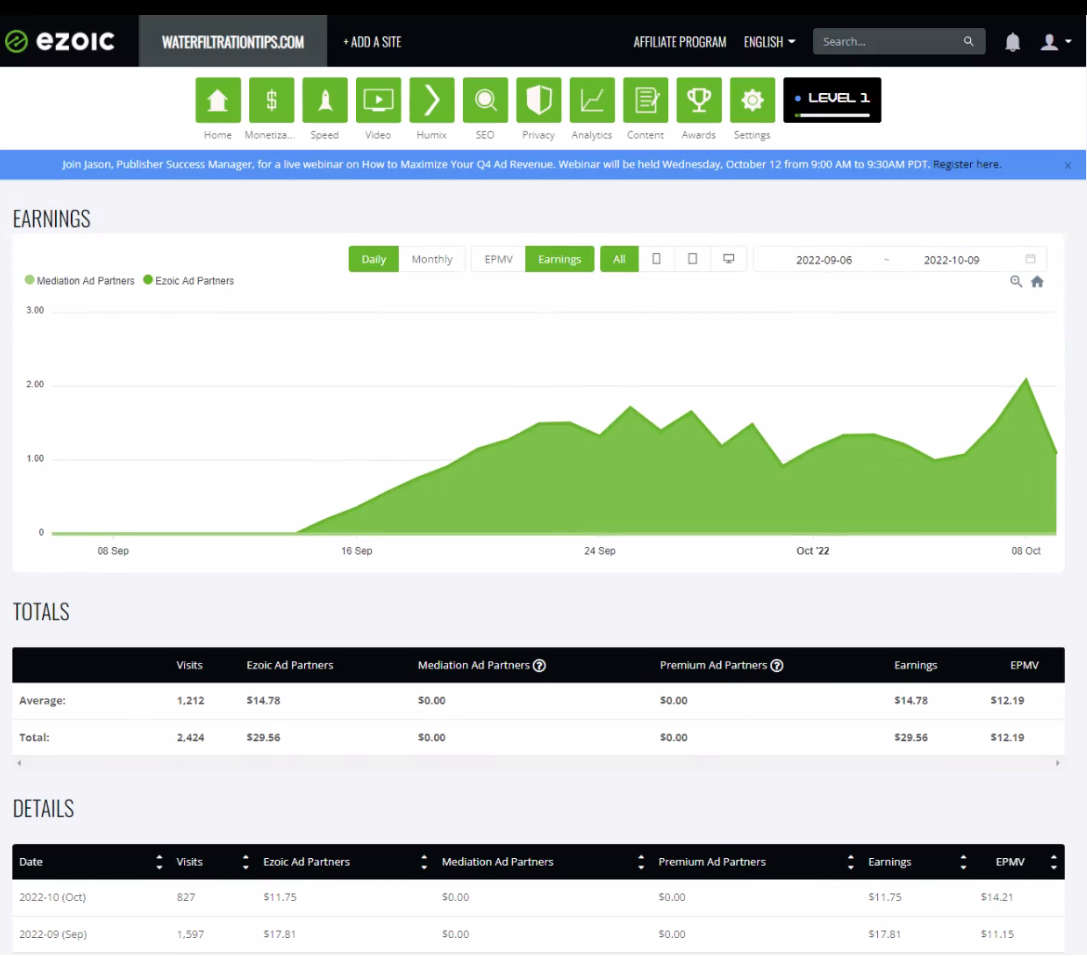Select the WATERFILTRATIONTIPS.COM site tab
The width and height of the screenshot is (1087, 956).
pyautogui.click(x=233, y=42)
